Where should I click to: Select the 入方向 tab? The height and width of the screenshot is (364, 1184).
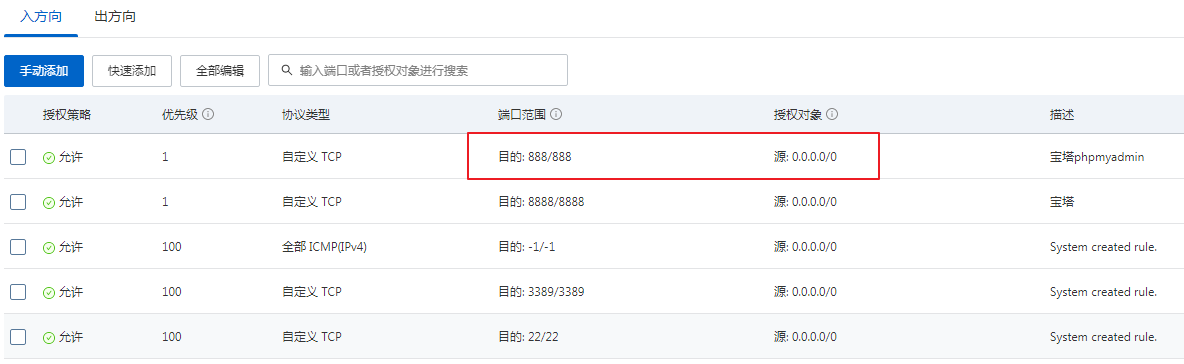click(41, 17)
